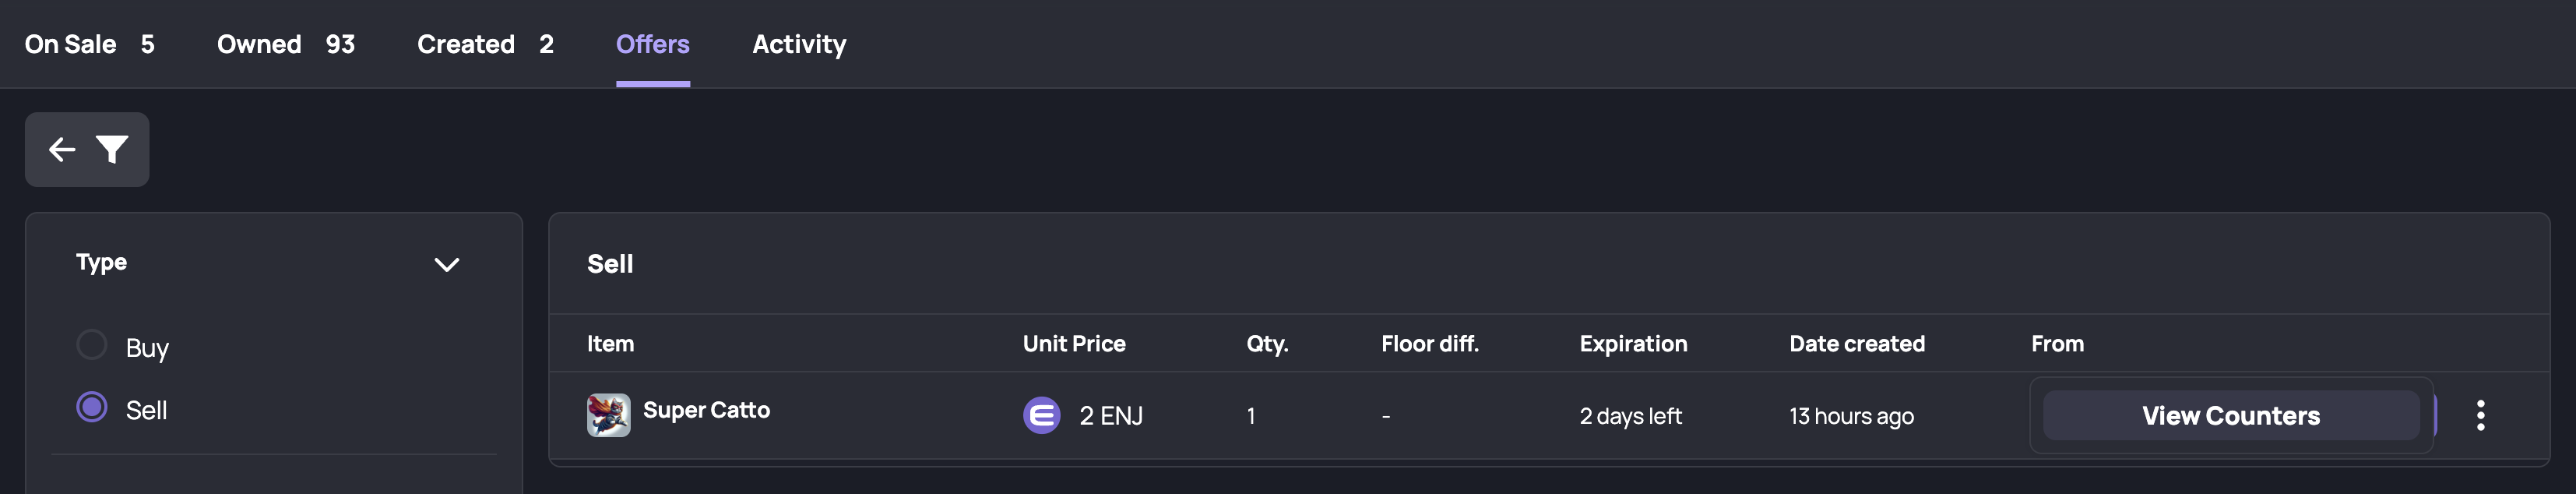Select the Offers tab
Viewport: 2576px width, 494px height.
pos(653,44)
